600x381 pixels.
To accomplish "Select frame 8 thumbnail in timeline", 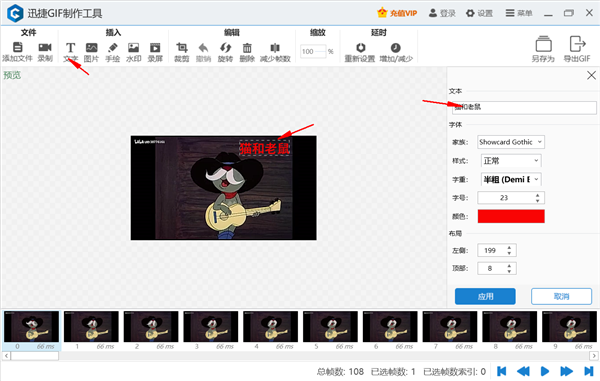I will (x=510, y=327).
